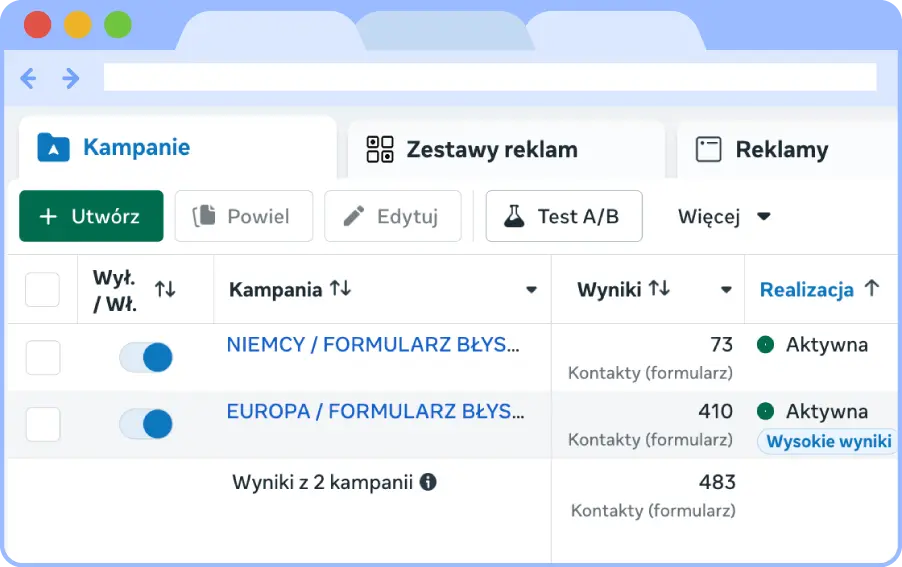The width and height of the screenshot is (902, 567).
Task: Switch to the Zestawy reklam tab
Action: pyautogui.click(x=492, y=150)
